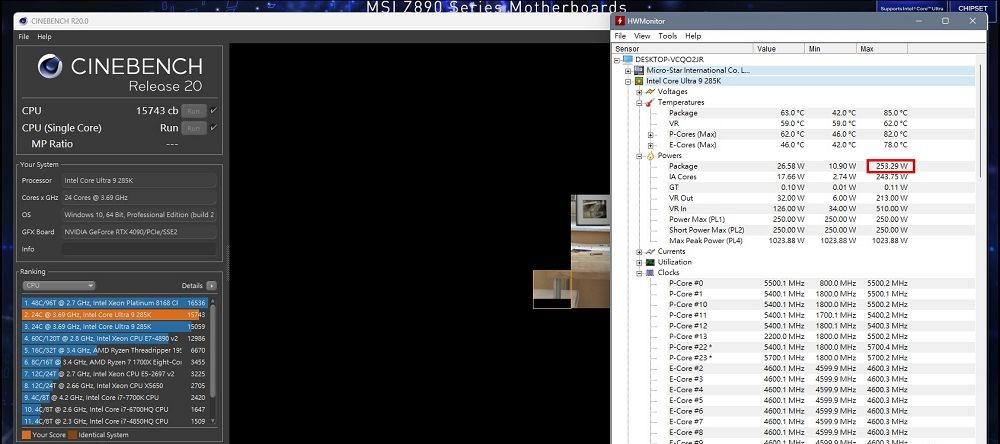Open Cinebench Help menu
The height and width of the screenshot is (444, 1000).
point(44,37)
